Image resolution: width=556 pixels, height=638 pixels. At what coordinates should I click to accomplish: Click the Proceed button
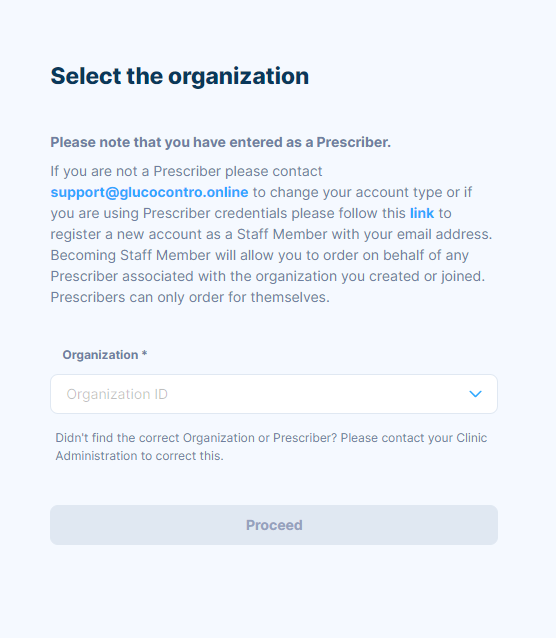[274, 525]
